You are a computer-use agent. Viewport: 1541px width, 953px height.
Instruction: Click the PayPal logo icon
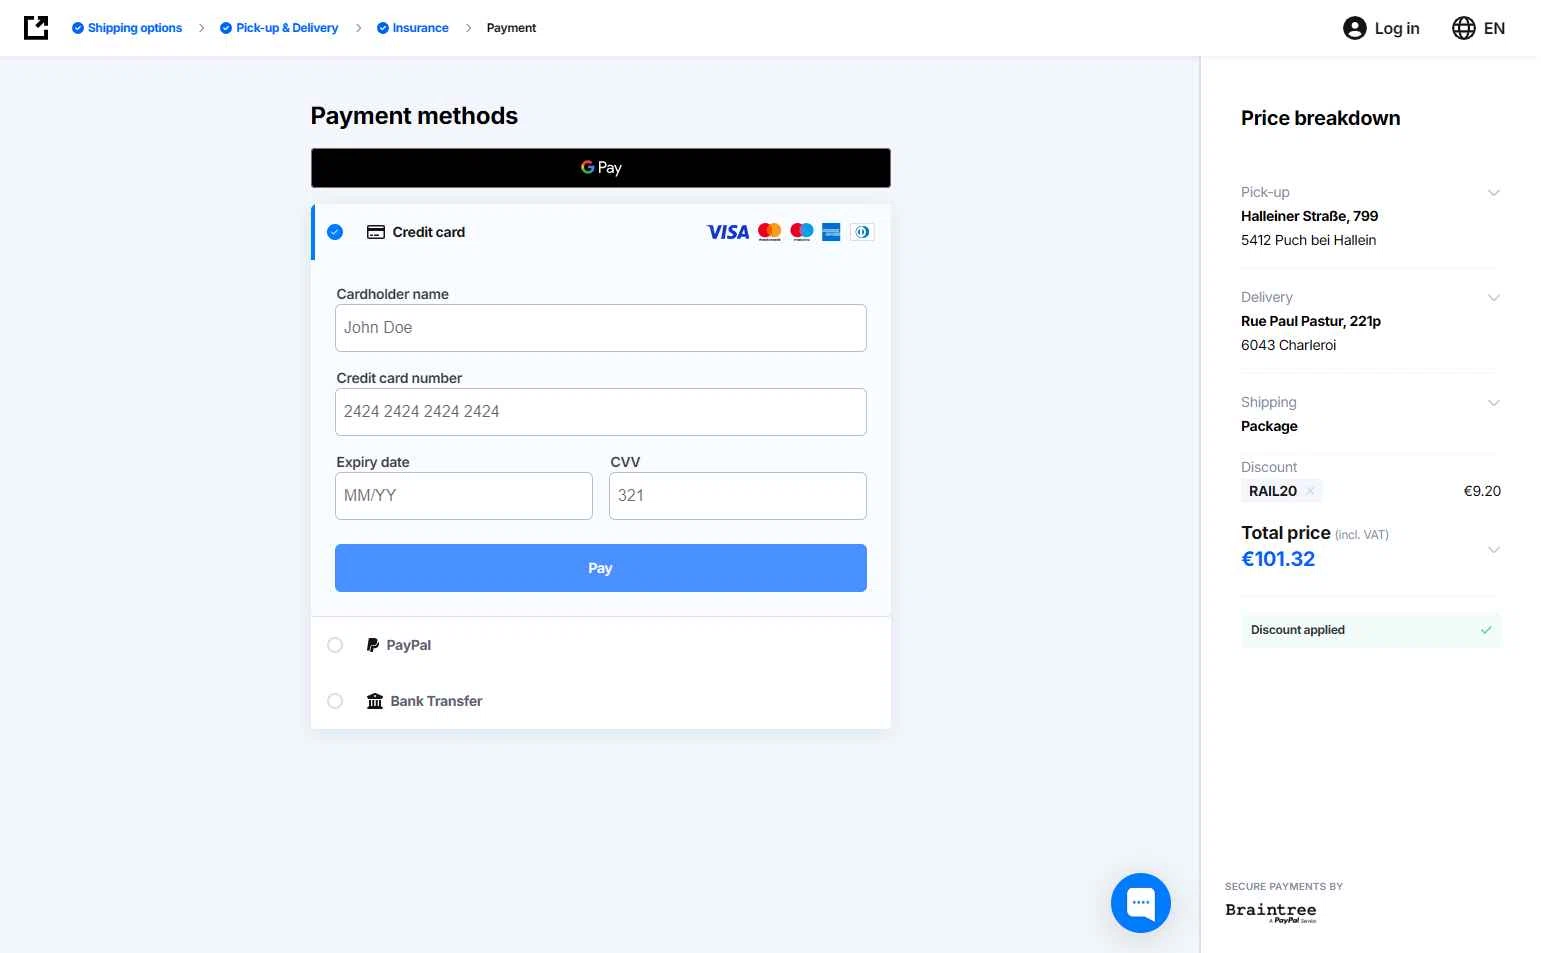(x=372, y=645)
